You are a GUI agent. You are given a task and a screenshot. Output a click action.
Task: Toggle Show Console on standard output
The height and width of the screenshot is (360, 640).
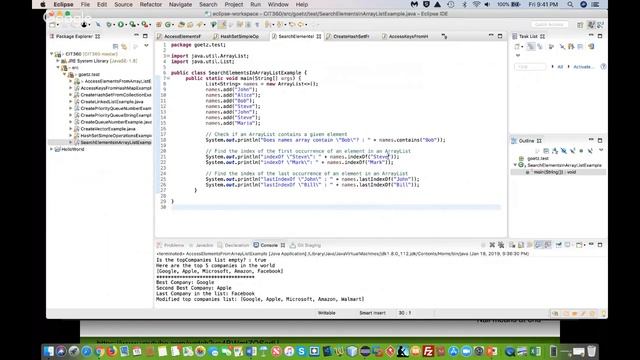click(x=539, y=245)
